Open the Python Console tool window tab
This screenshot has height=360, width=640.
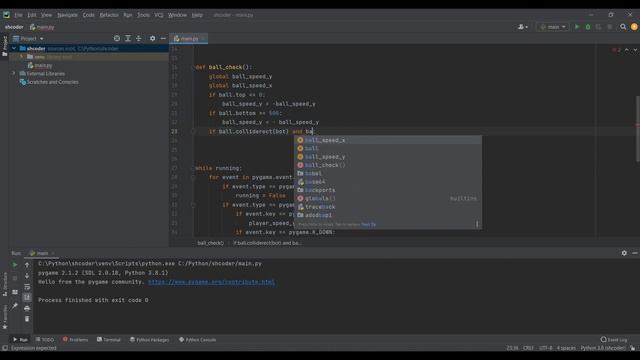(x=198, y=340)
